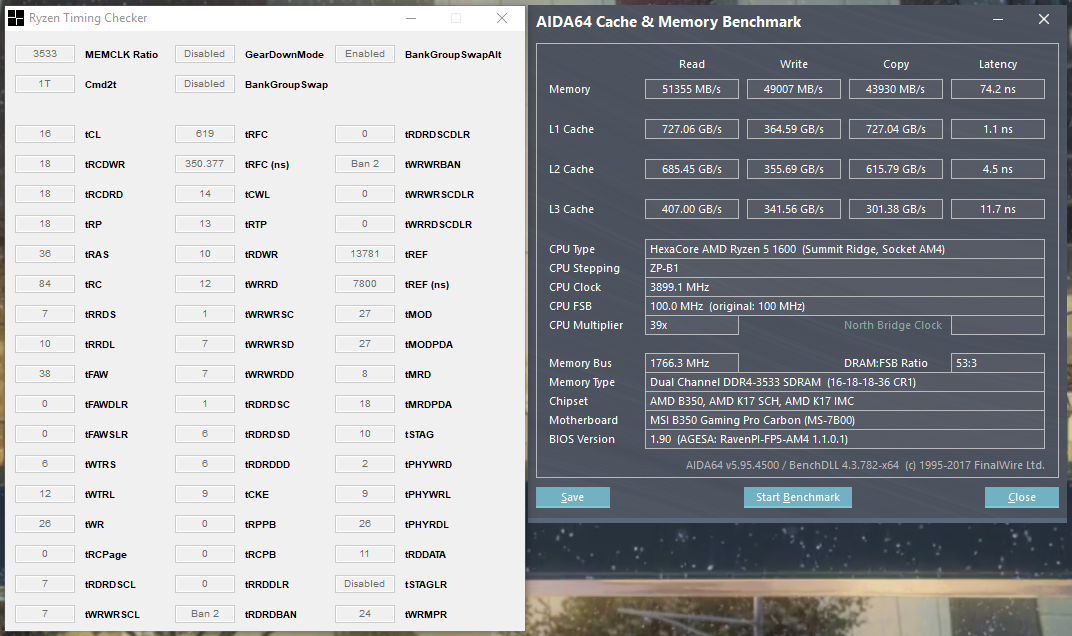Select the Memory Type field
Viewport: 1072px width, 636px height.
pyautogui.click(x=844, y=382)
